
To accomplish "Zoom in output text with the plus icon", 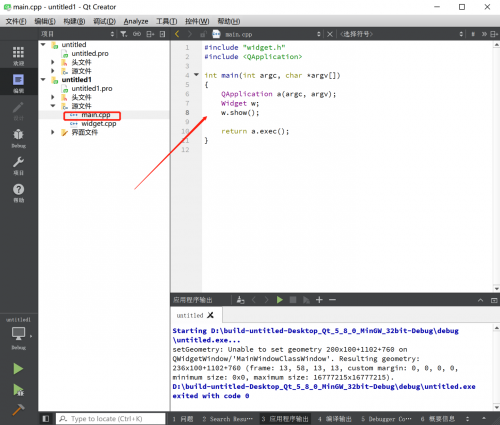I will click(319, 300).
